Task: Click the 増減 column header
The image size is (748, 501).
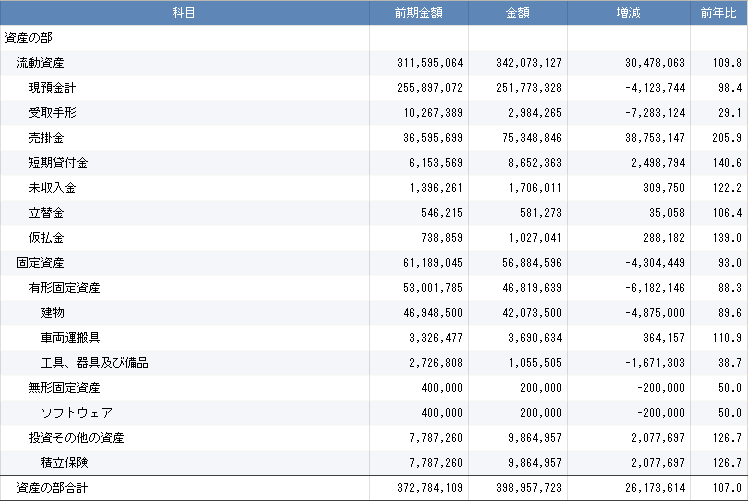Action: coord(629,13)
